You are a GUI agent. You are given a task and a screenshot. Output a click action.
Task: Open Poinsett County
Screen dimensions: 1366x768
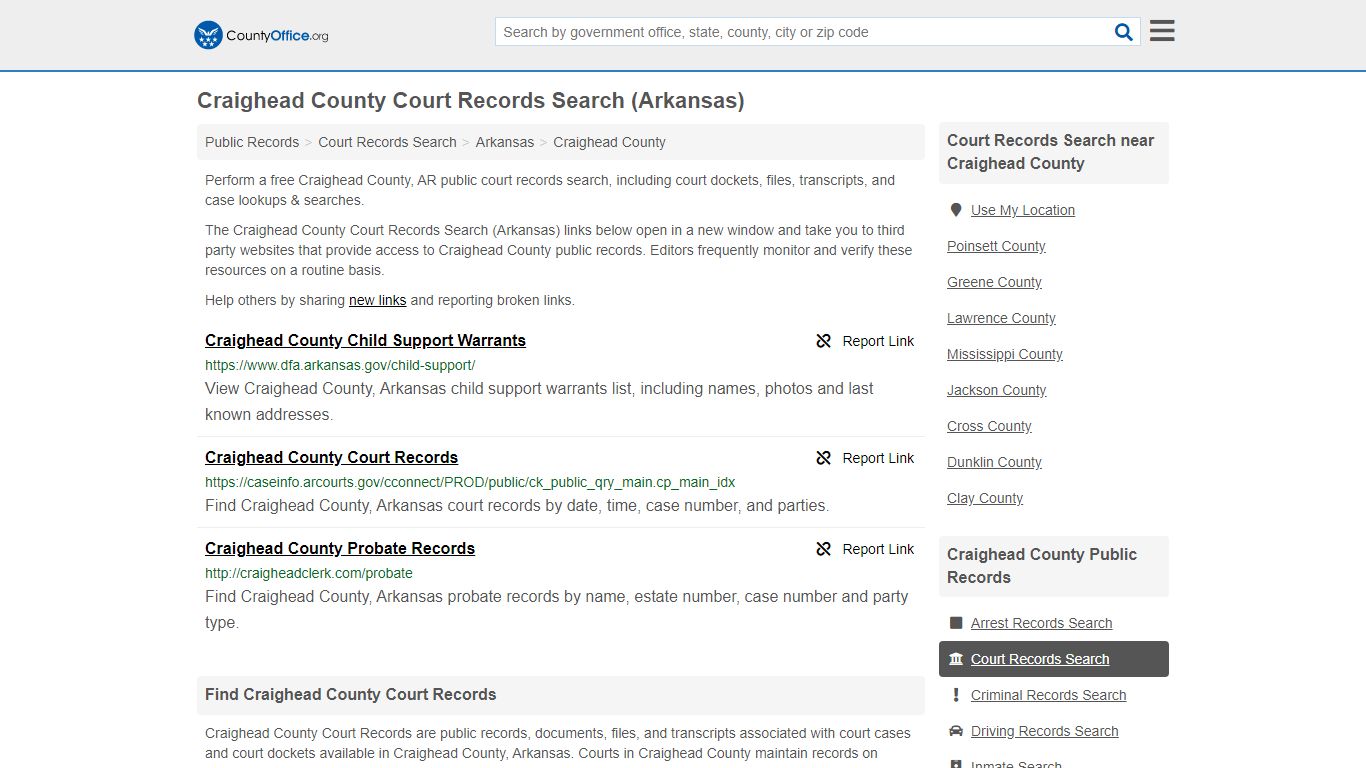(x=996, y=246)
